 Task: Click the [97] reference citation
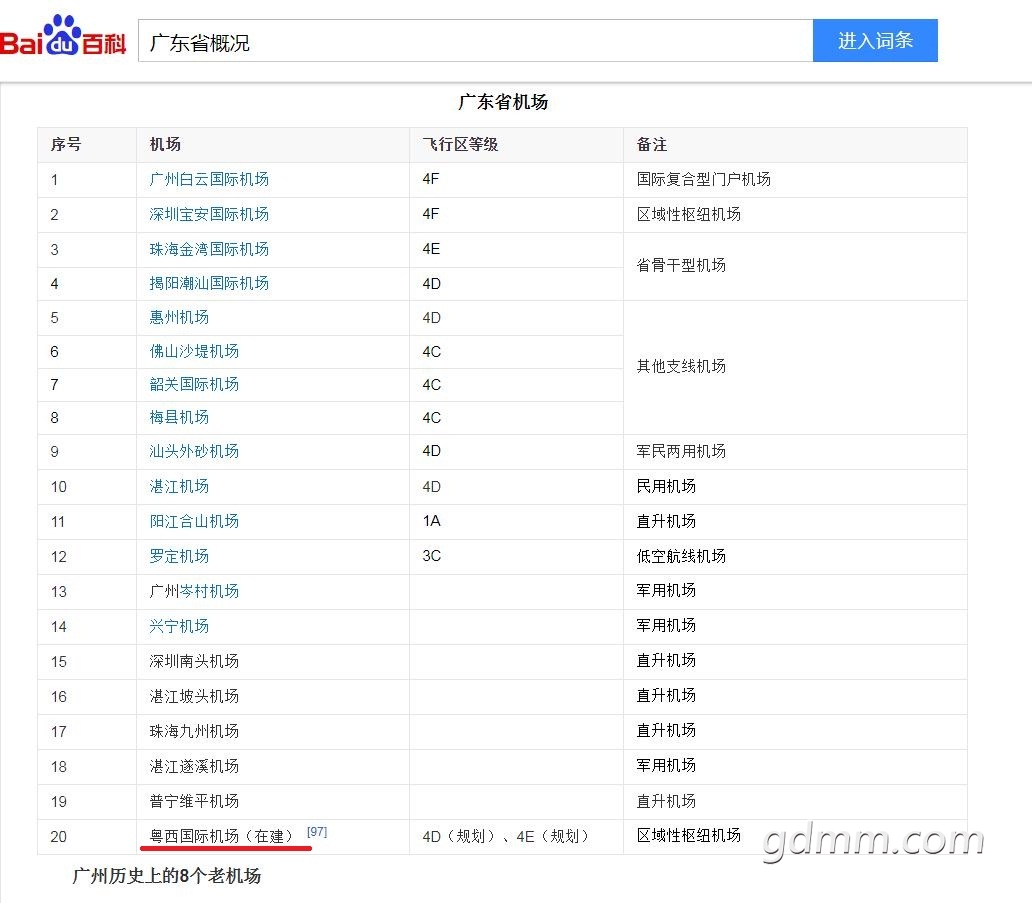(317, 831)
